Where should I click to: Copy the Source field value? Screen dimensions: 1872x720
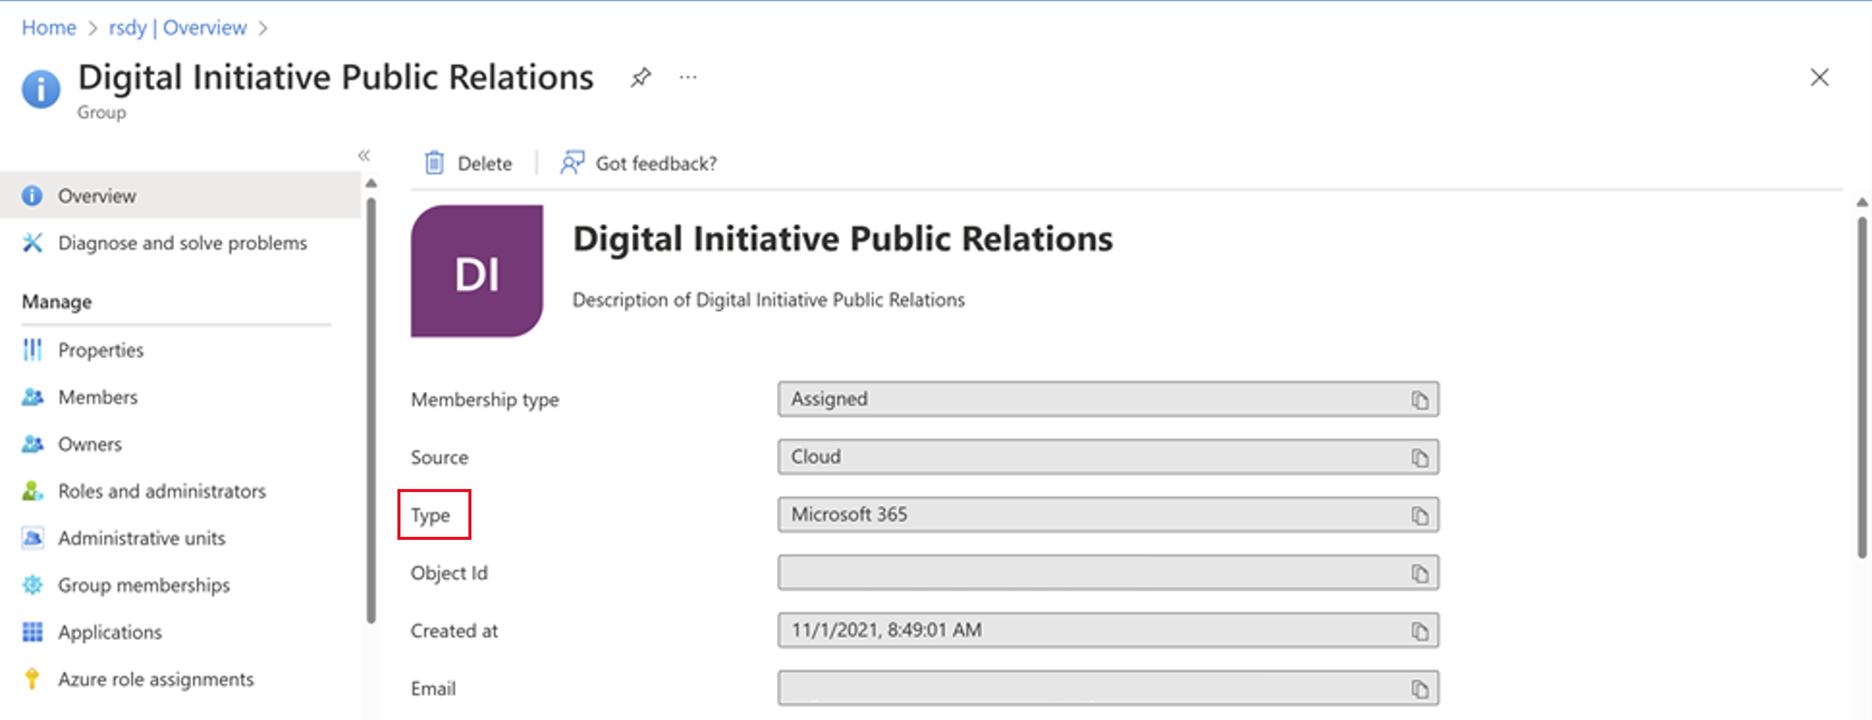pos(1419,458)
